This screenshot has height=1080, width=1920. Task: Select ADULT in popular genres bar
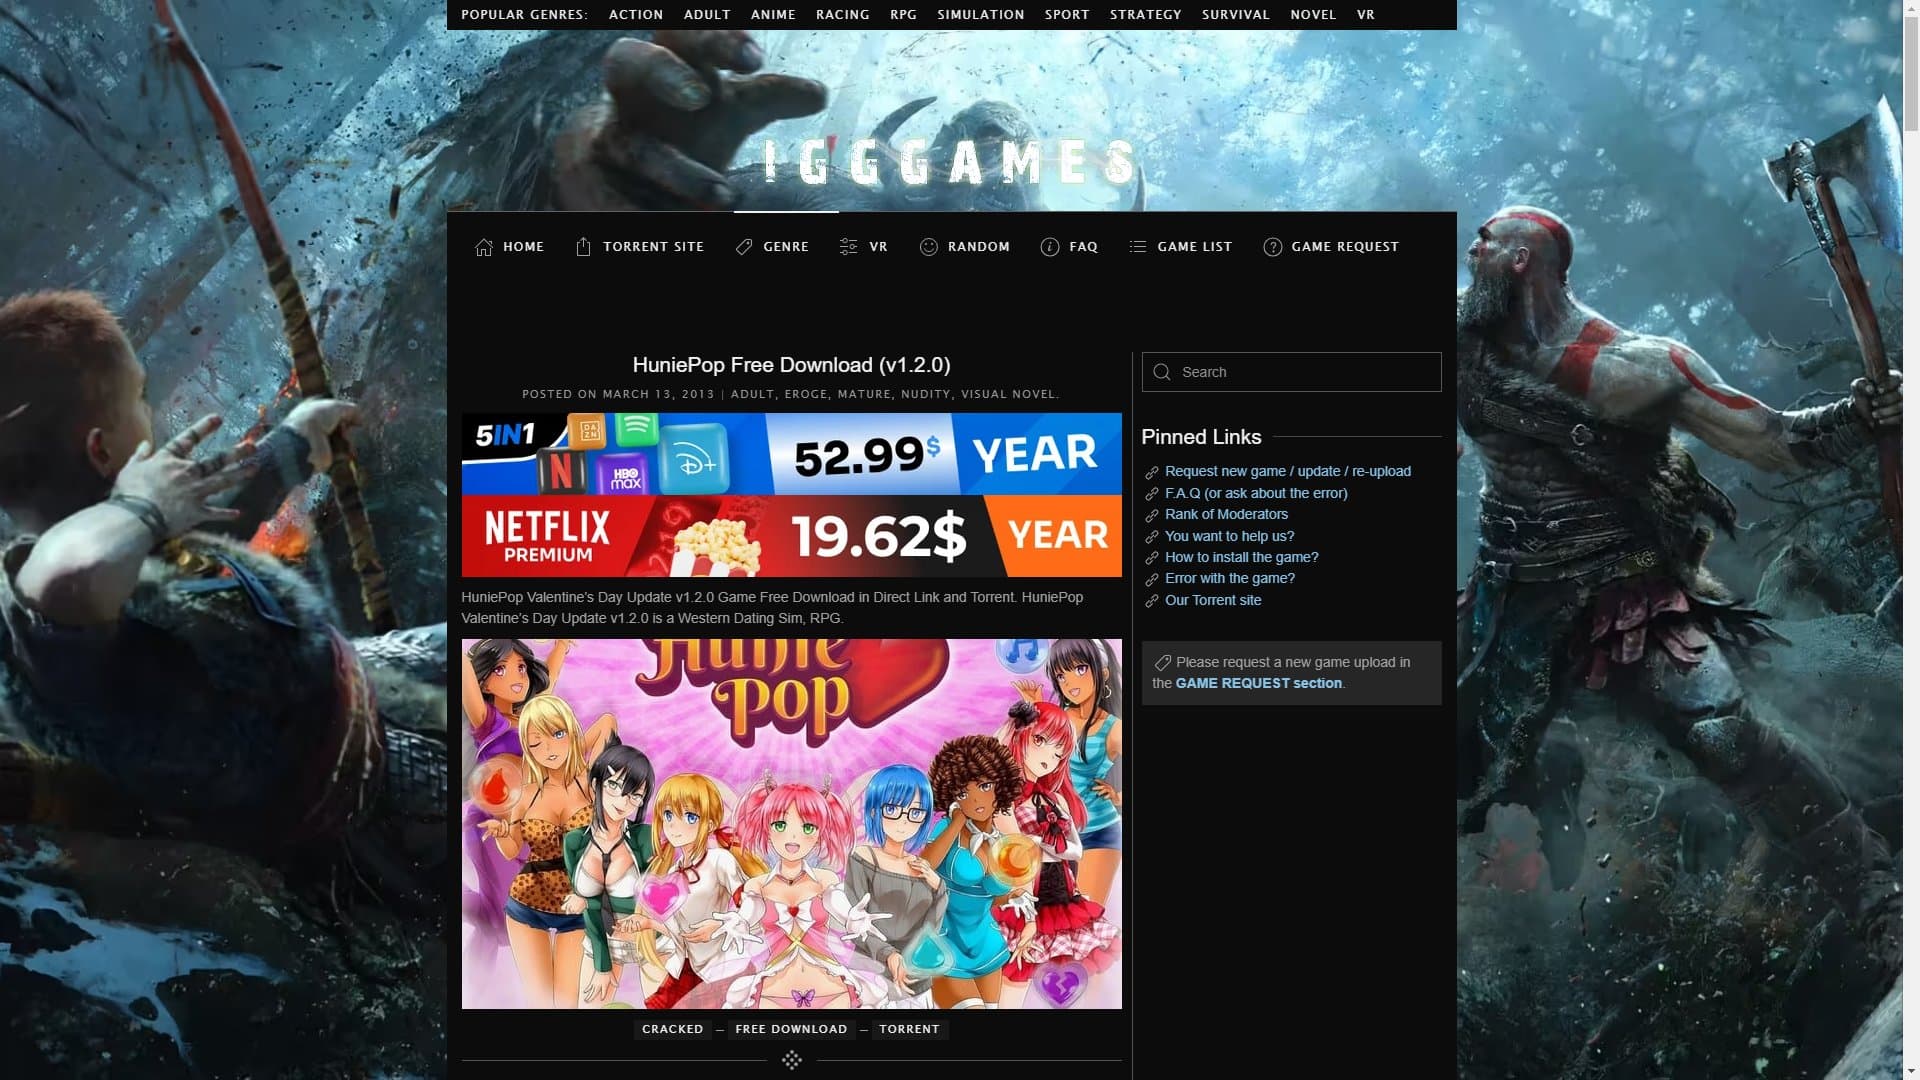[x=707, y=15]
